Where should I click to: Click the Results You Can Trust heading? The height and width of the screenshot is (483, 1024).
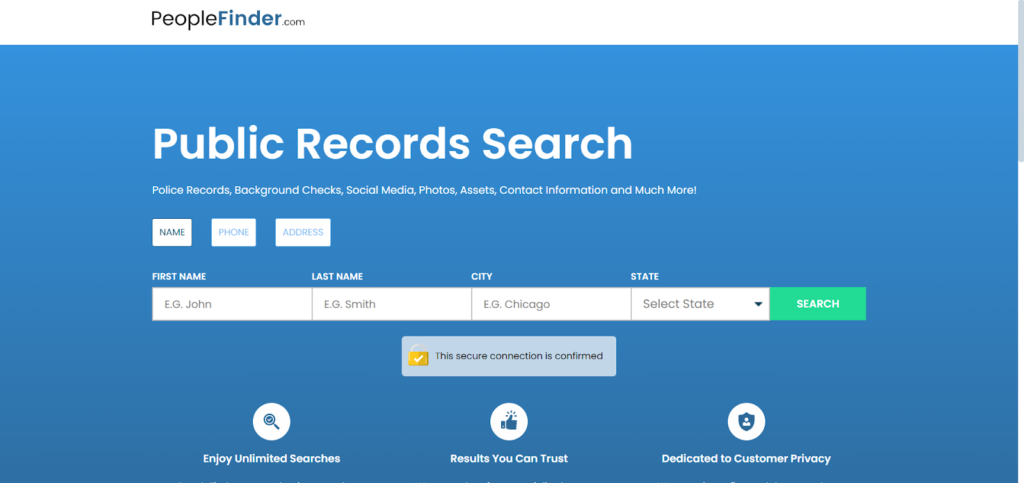509,459
